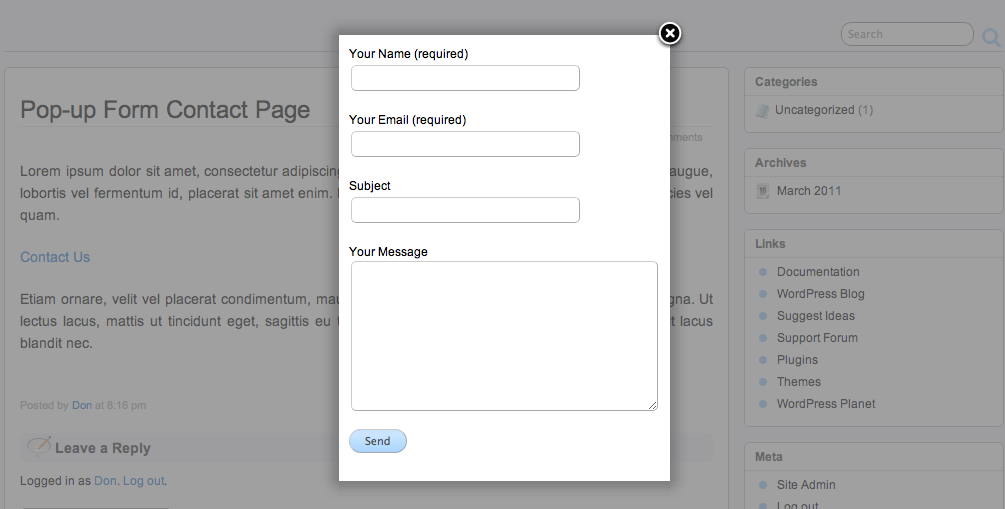The image size is (1005, 509).
Task: Click the Leave a Reply pencil icon
Action: 38,446
